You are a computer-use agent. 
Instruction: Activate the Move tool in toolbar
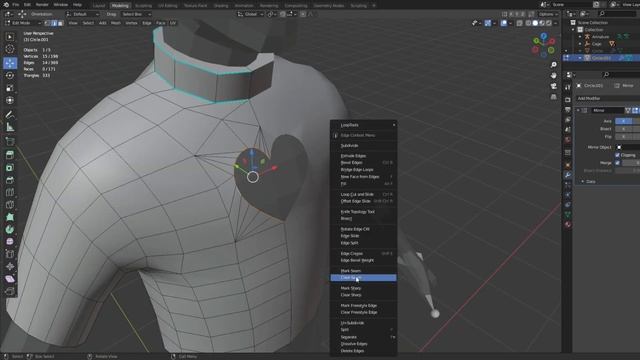10,63
